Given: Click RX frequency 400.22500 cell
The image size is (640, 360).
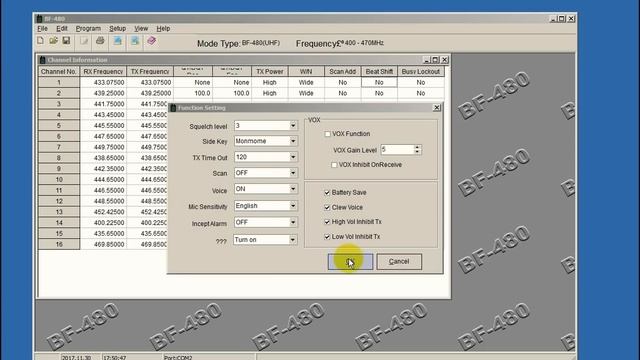Looking at the screenshot, I should click(103, 223).
